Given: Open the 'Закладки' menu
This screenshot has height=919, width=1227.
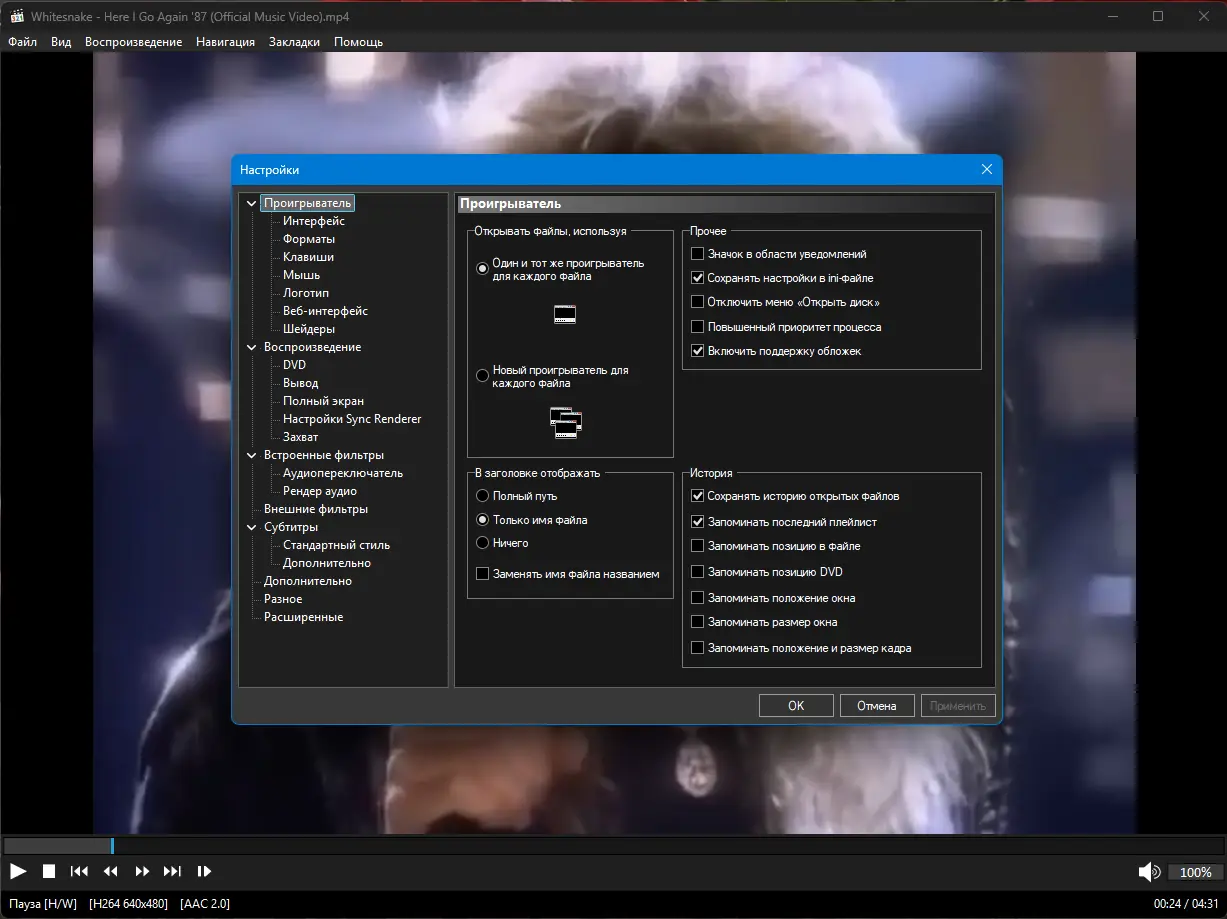Looking at the screenshot, I should 294,42.
